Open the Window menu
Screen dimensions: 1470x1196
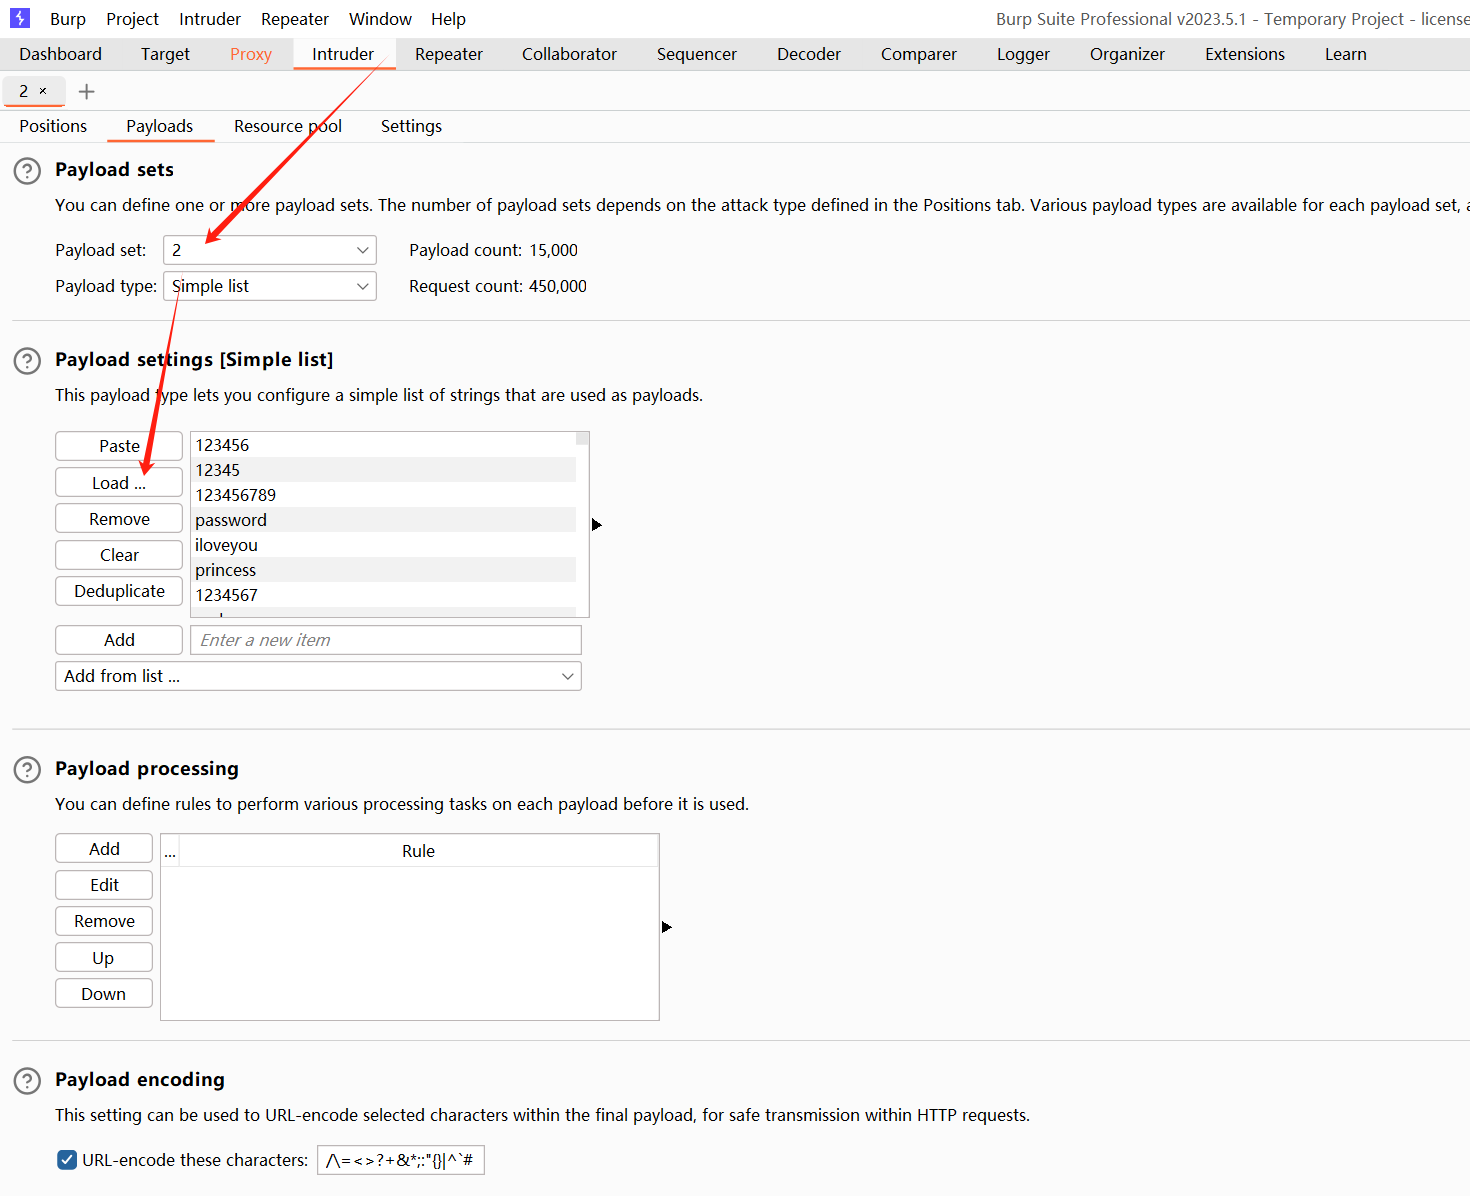380,19
